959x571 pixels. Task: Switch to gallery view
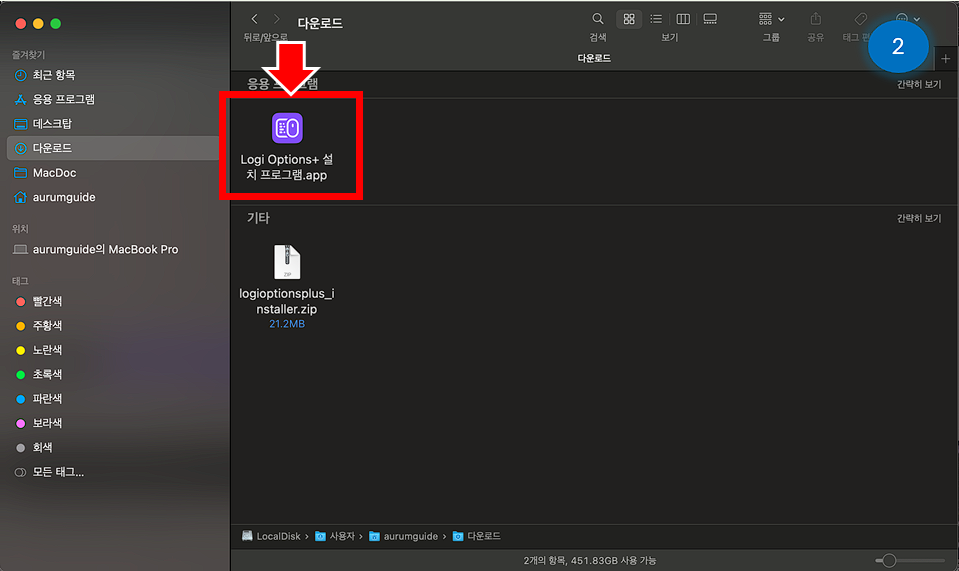pos(709,19)
